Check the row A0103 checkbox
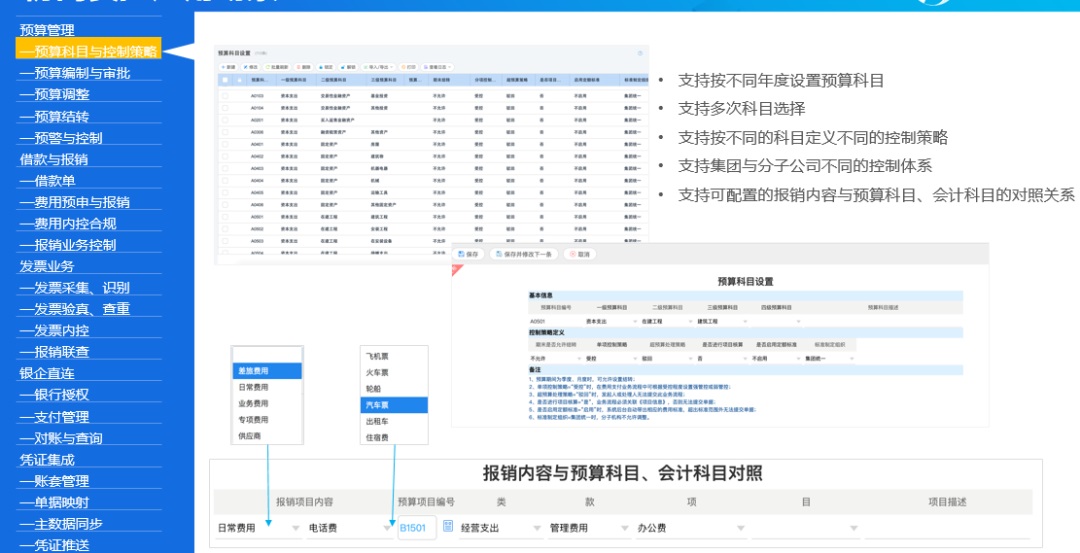This screenshot has width=1080, height=553. click(225, 96)
